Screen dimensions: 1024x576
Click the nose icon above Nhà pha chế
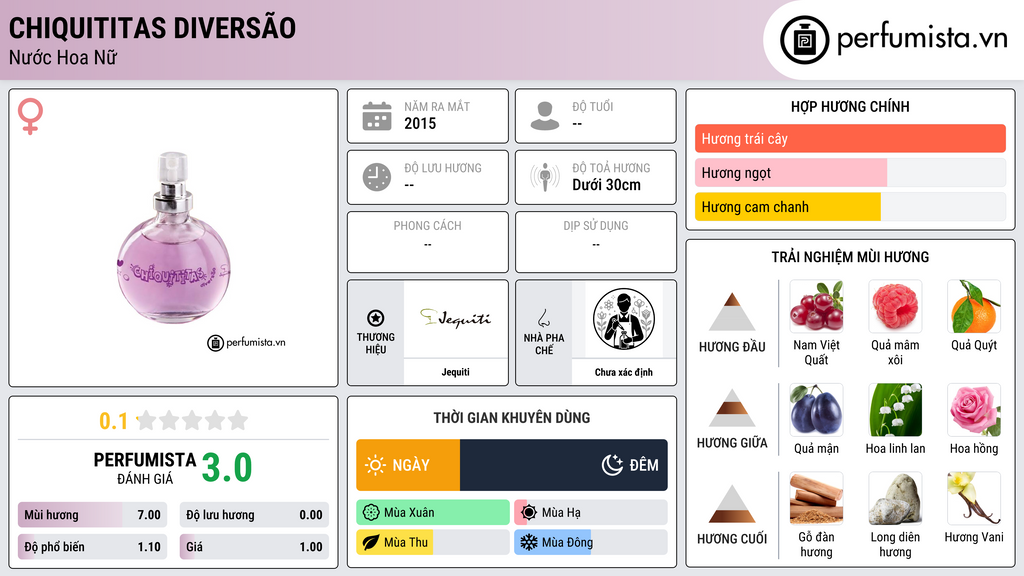tap(543, 318)
